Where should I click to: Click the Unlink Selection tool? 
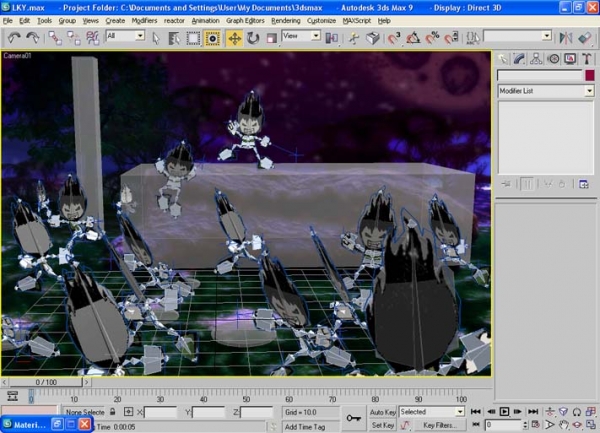(x=74, y=38)
